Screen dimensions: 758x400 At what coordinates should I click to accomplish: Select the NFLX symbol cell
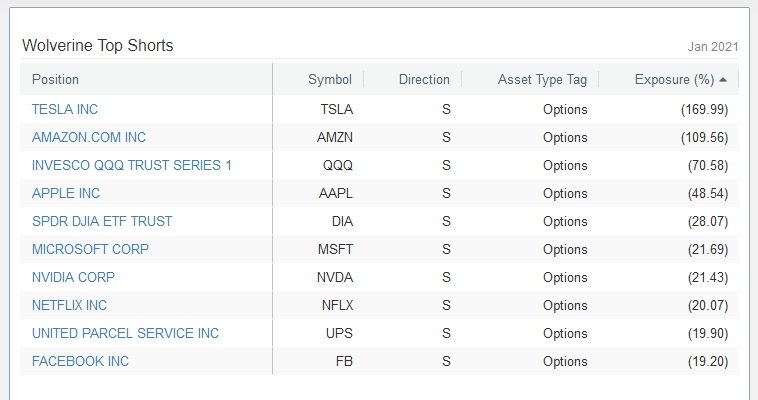tap(337, 306)
